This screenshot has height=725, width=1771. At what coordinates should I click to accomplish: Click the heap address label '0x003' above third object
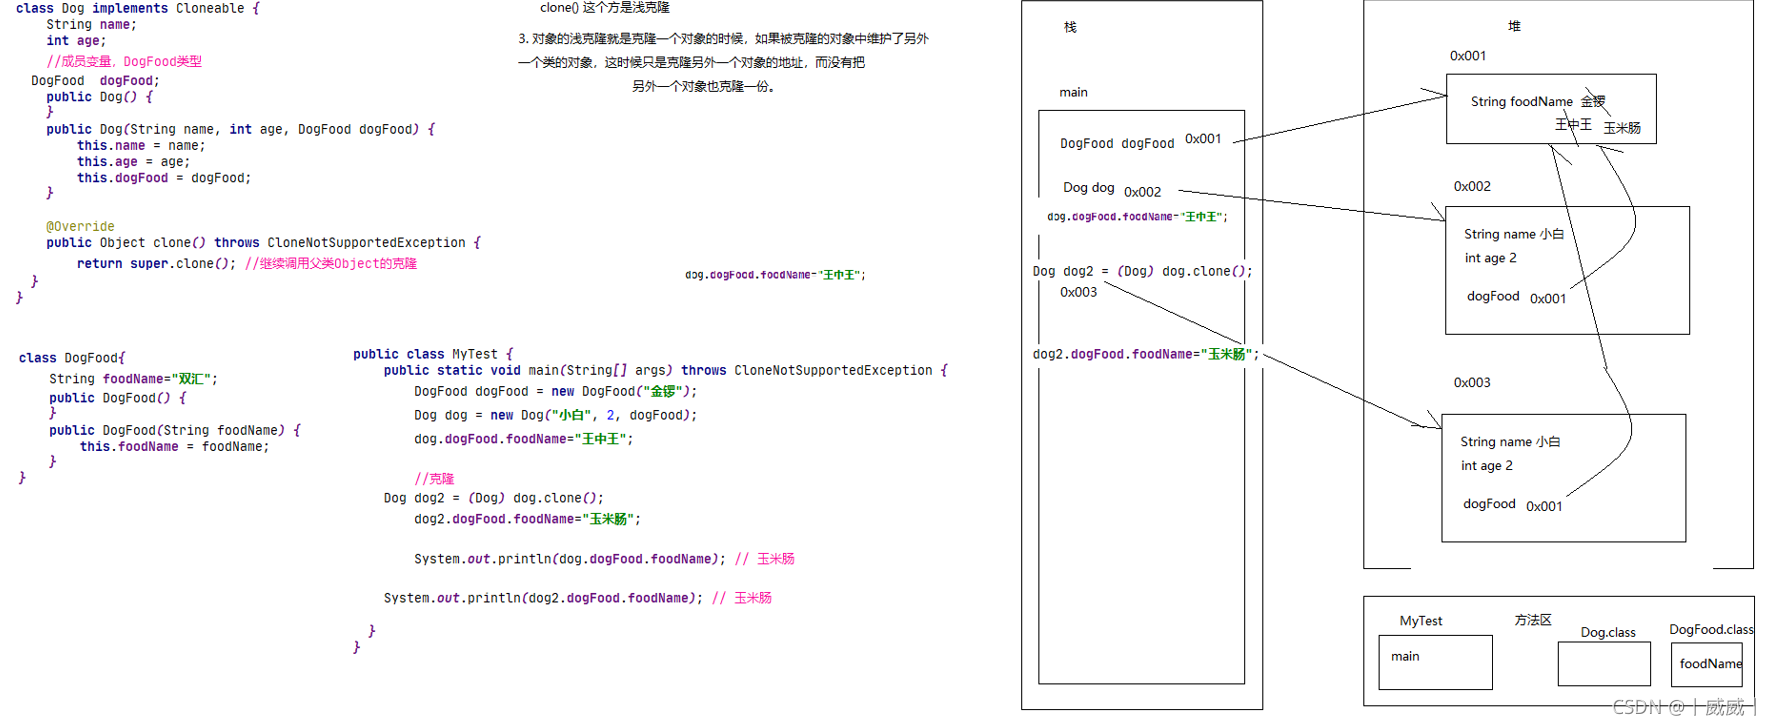click(x=1472, y=383)
